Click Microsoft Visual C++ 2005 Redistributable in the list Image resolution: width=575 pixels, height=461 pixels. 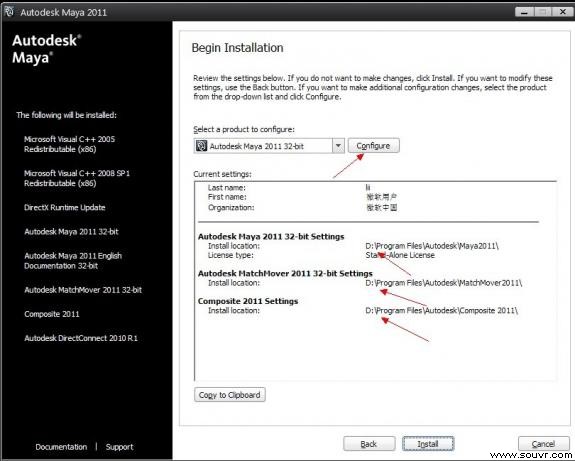tap(69, 144)
